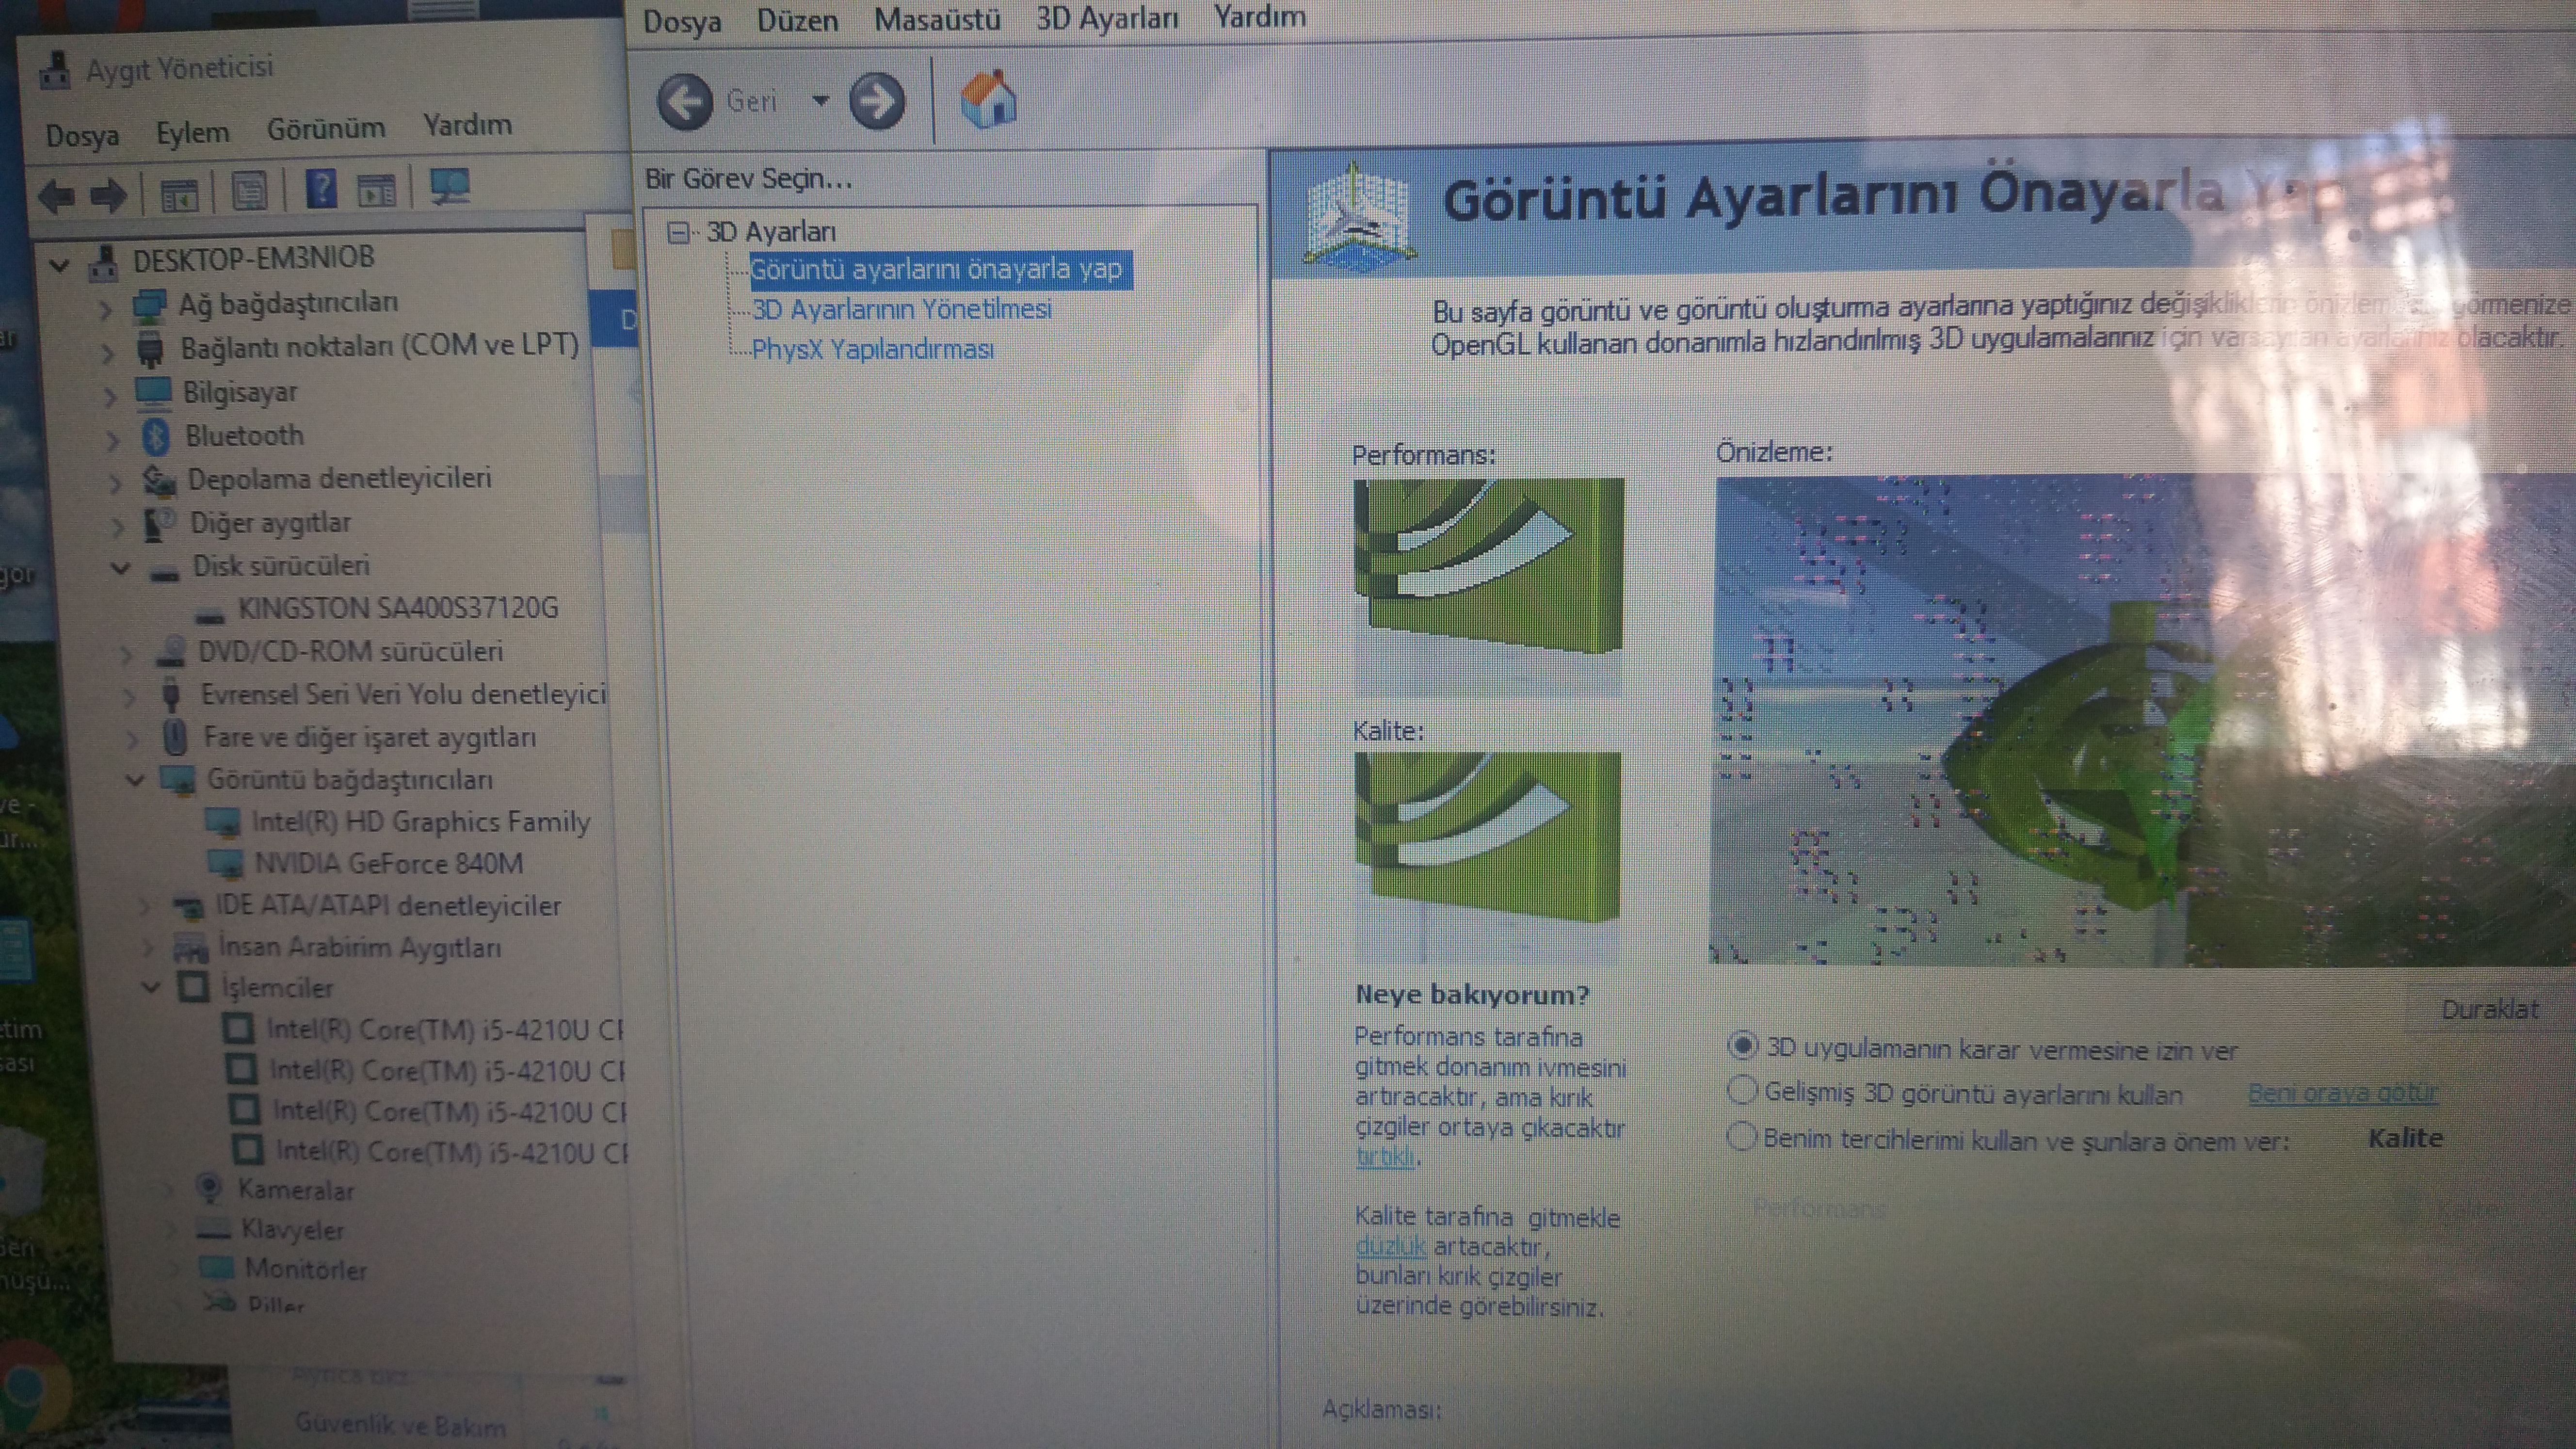Select 'PhysX Yapılandırması' task
This screenshot has width=2576, height=1449.
[x=872, y=349]
